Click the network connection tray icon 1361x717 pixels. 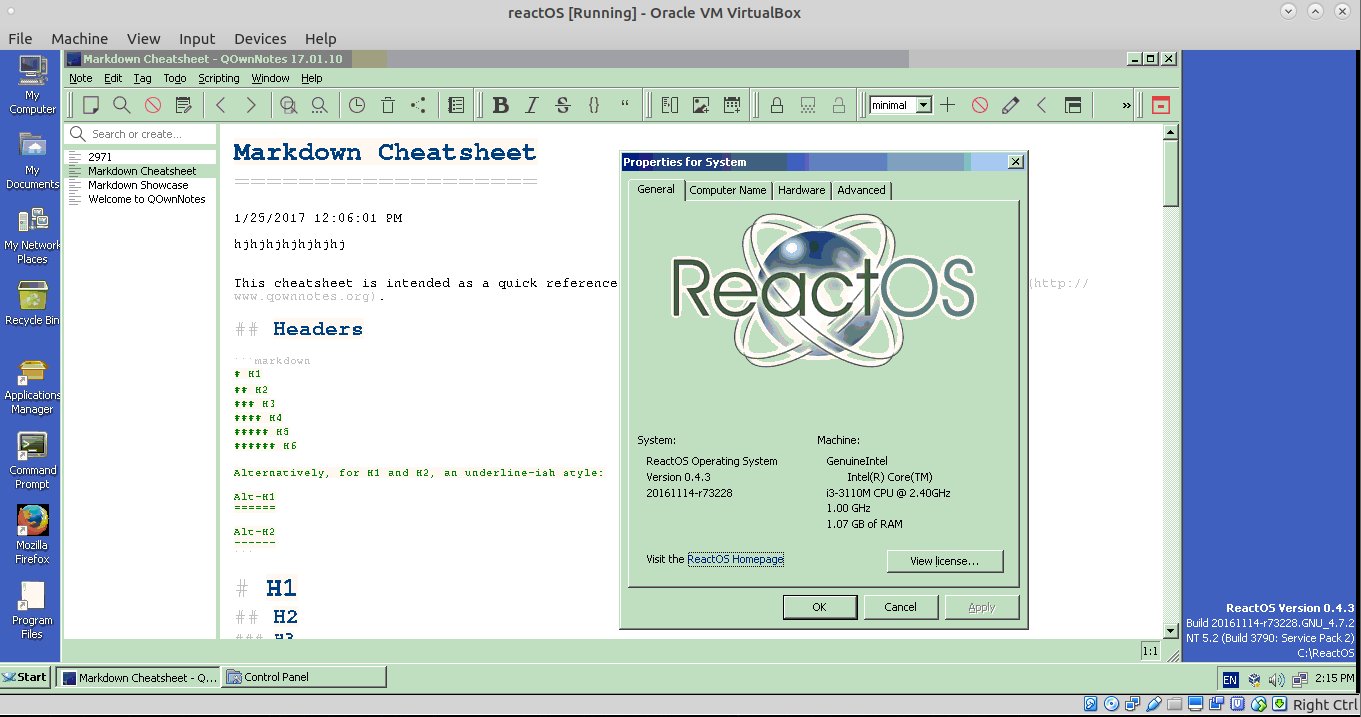point(1299,679)
